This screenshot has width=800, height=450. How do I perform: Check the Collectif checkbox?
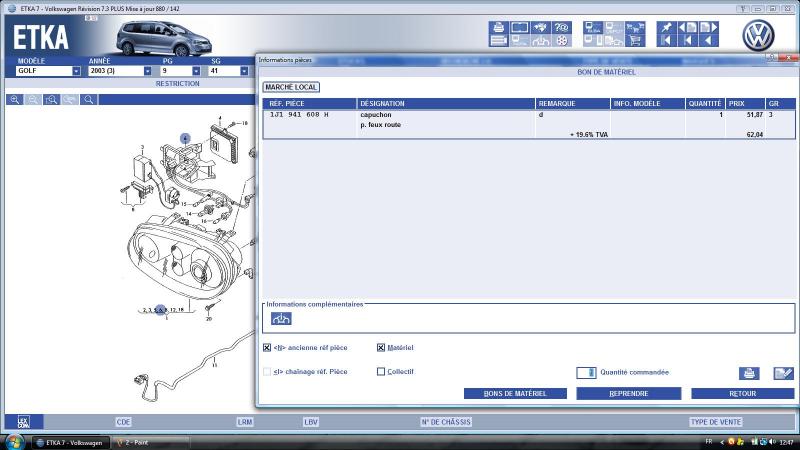pyautogui.click(x=381, y=371)
